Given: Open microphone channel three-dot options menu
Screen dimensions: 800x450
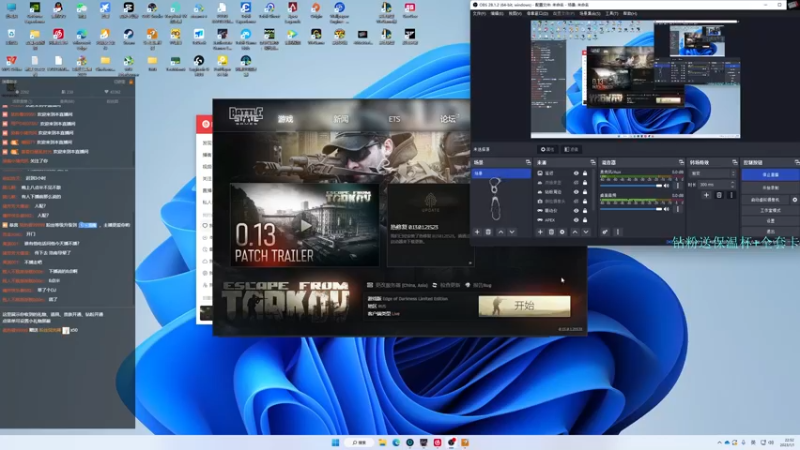Looking at the screenshot, I should click(x=678, y=186).
